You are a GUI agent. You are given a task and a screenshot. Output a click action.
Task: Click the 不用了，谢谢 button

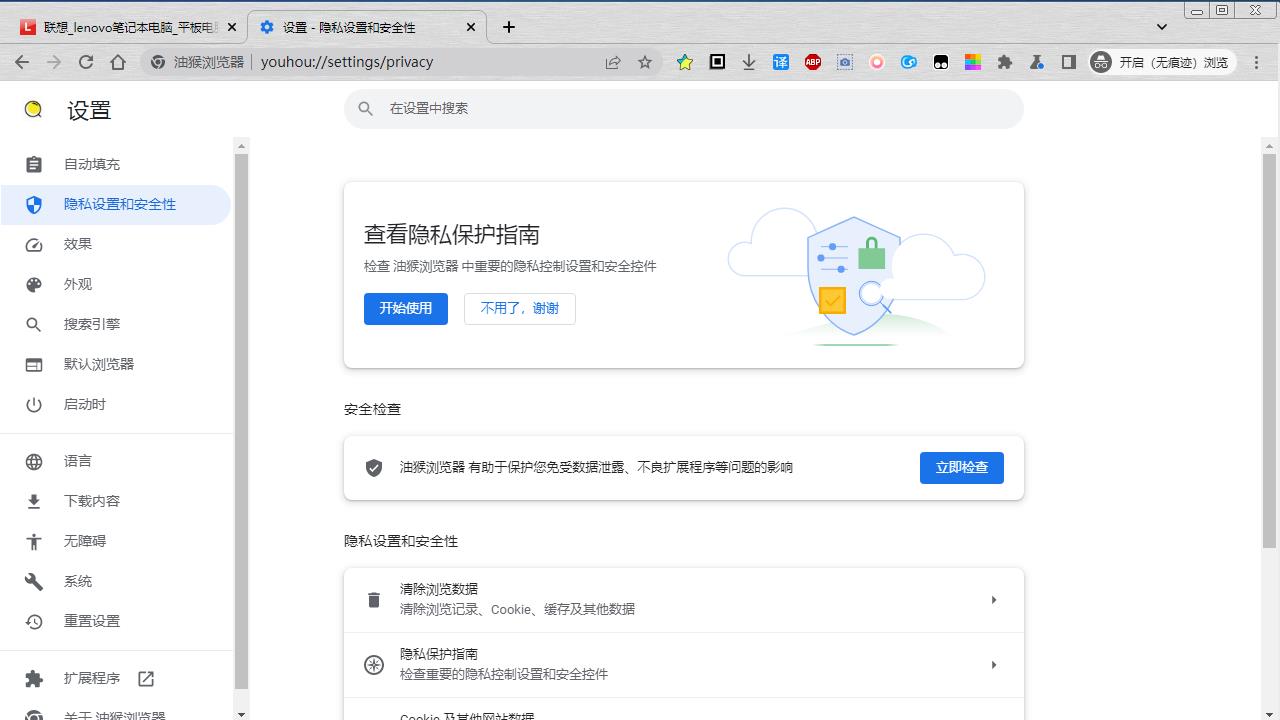(519, 308)
